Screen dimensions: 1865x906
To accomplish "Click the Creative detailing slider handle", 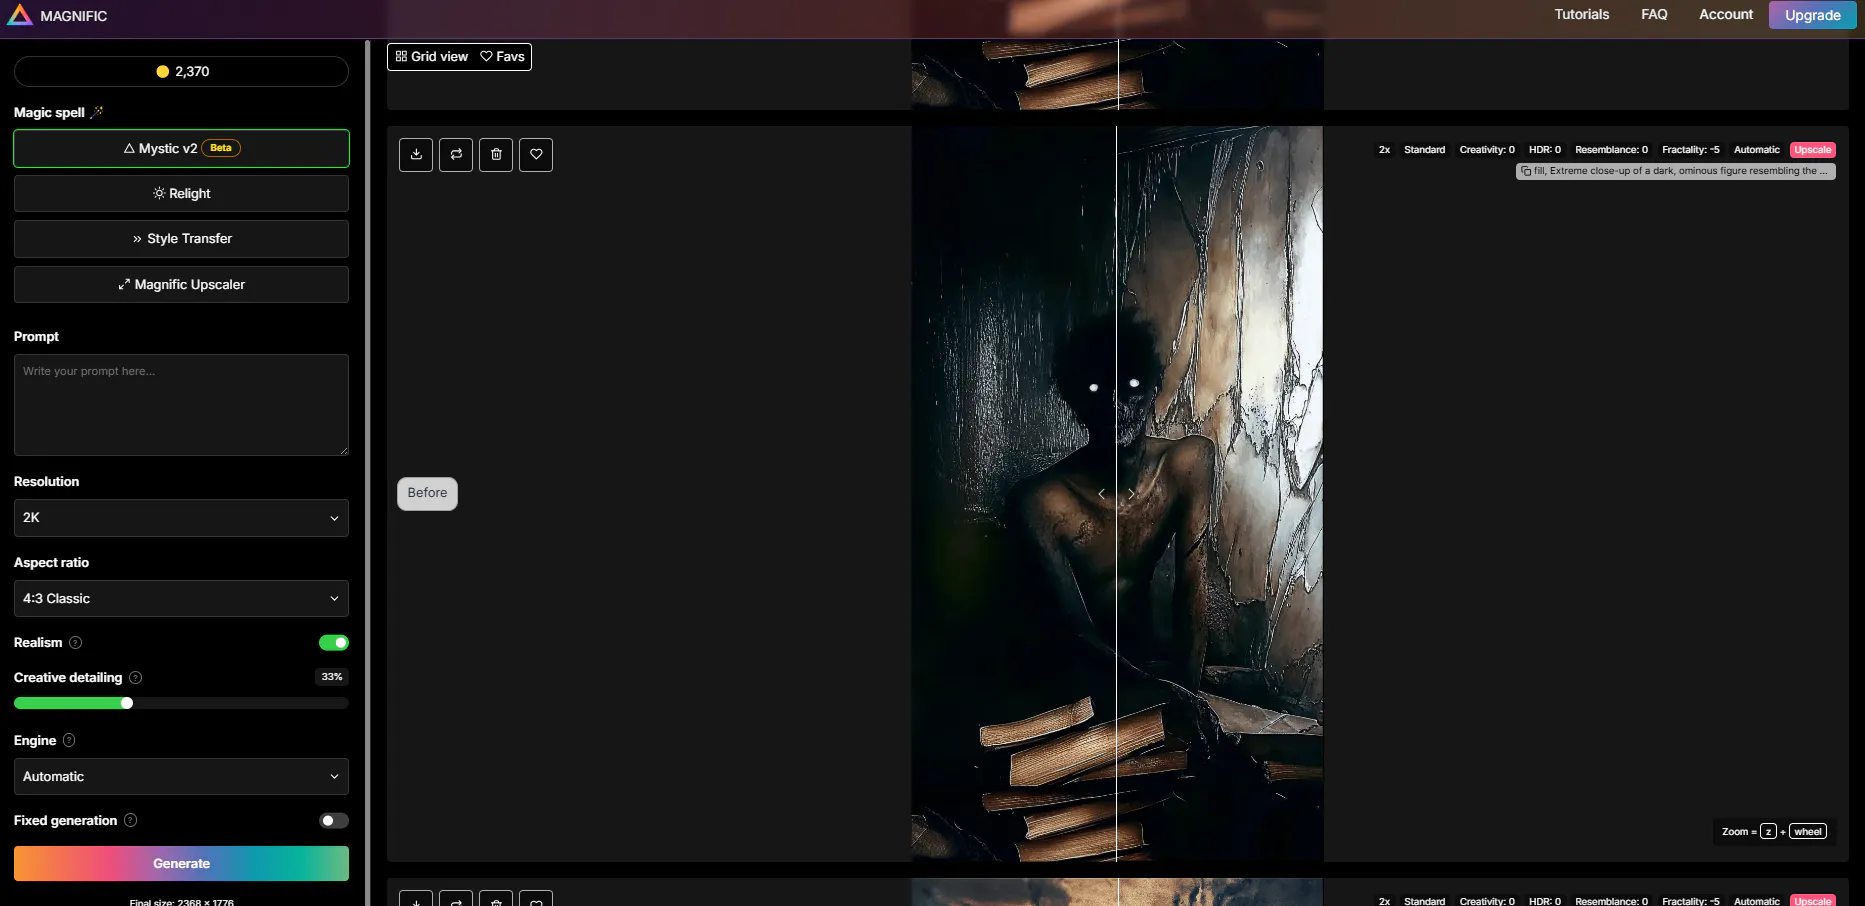I will click(x=127, y=703).
